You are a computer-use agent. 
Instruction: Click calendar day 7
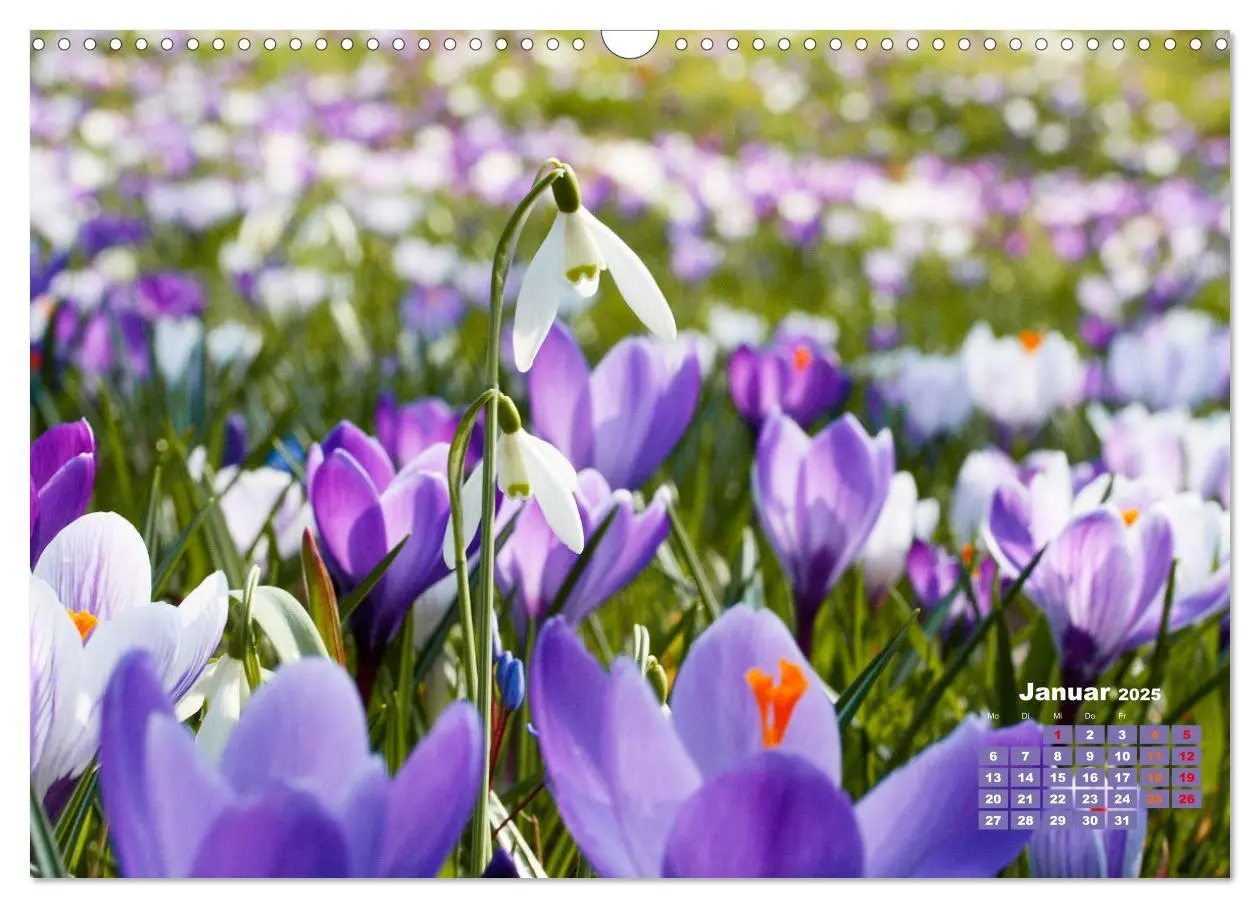(1025, 756)
